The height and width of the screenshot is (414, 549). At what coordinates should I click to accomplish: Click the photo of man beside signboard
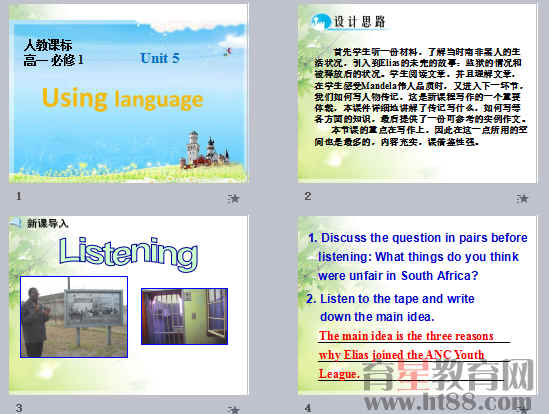(x=74, y=317)
